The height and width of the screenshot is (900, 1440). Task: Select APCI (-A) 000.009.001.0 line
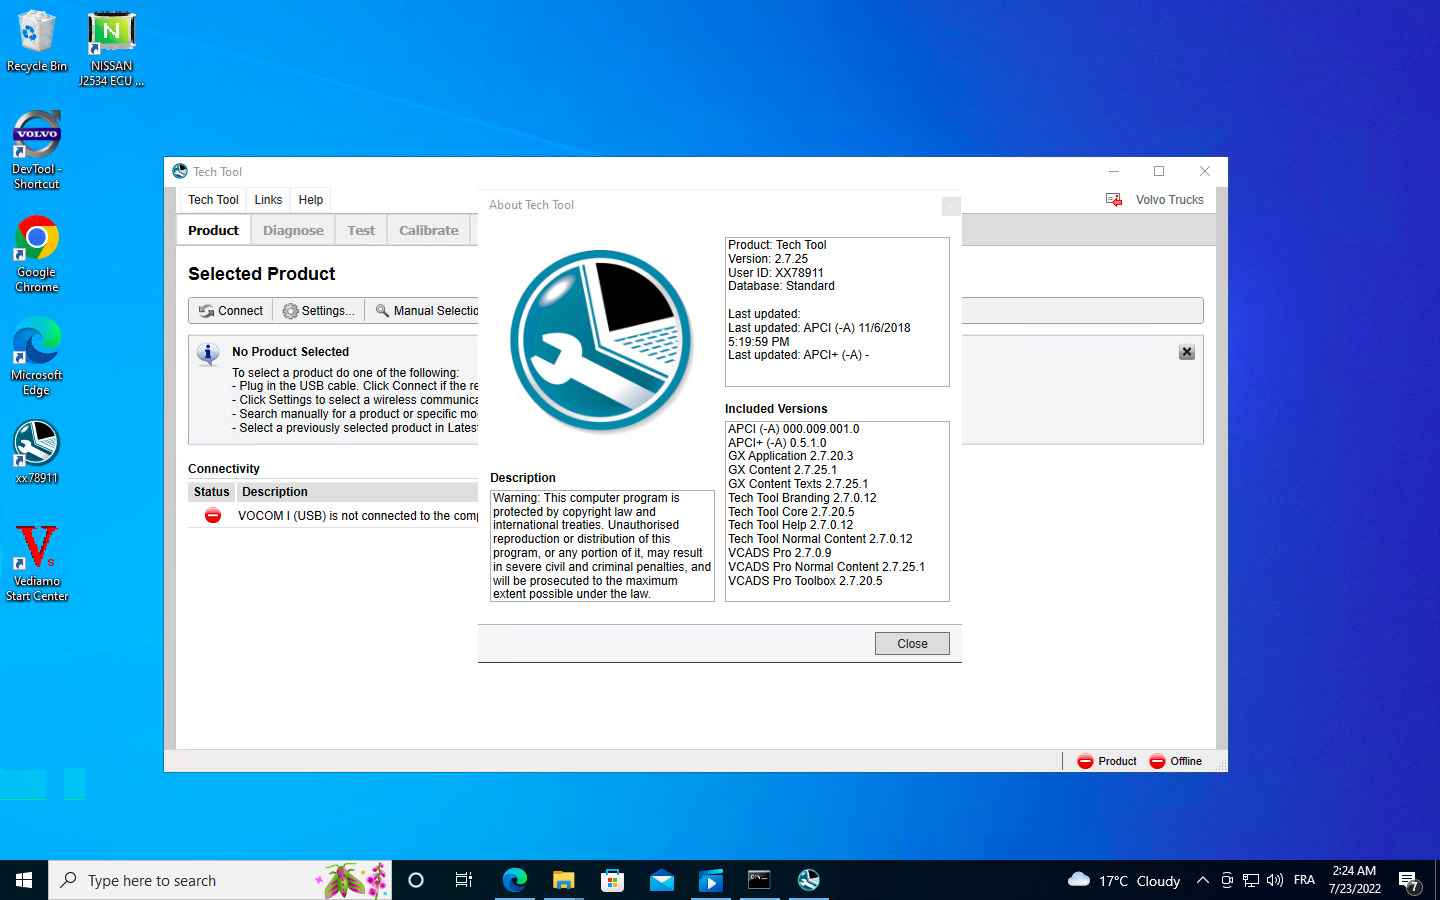[x=793, y=429]
